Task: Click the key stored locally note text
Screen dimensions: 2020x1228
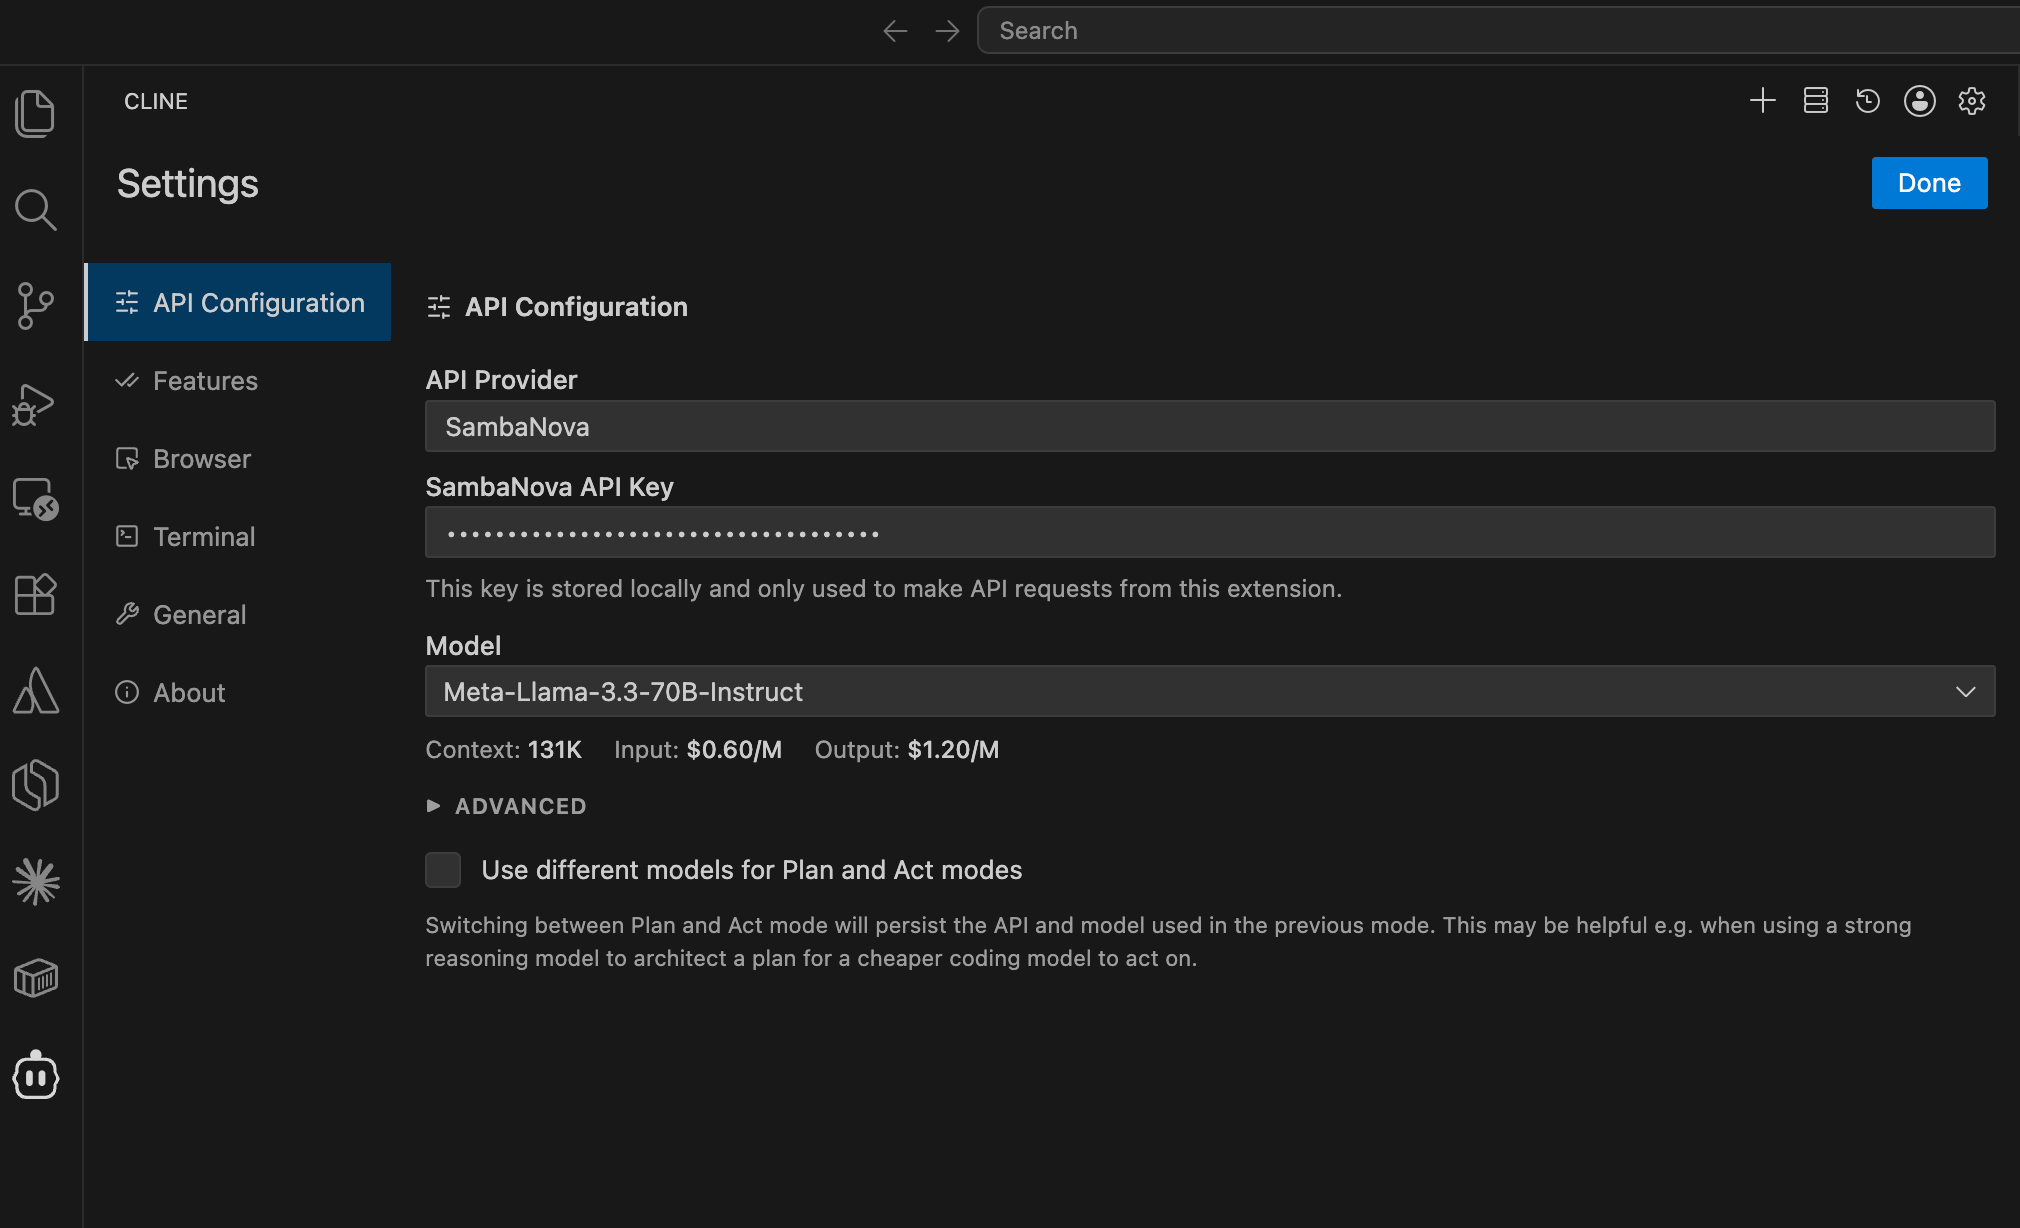Action: (x=883, y=588)
